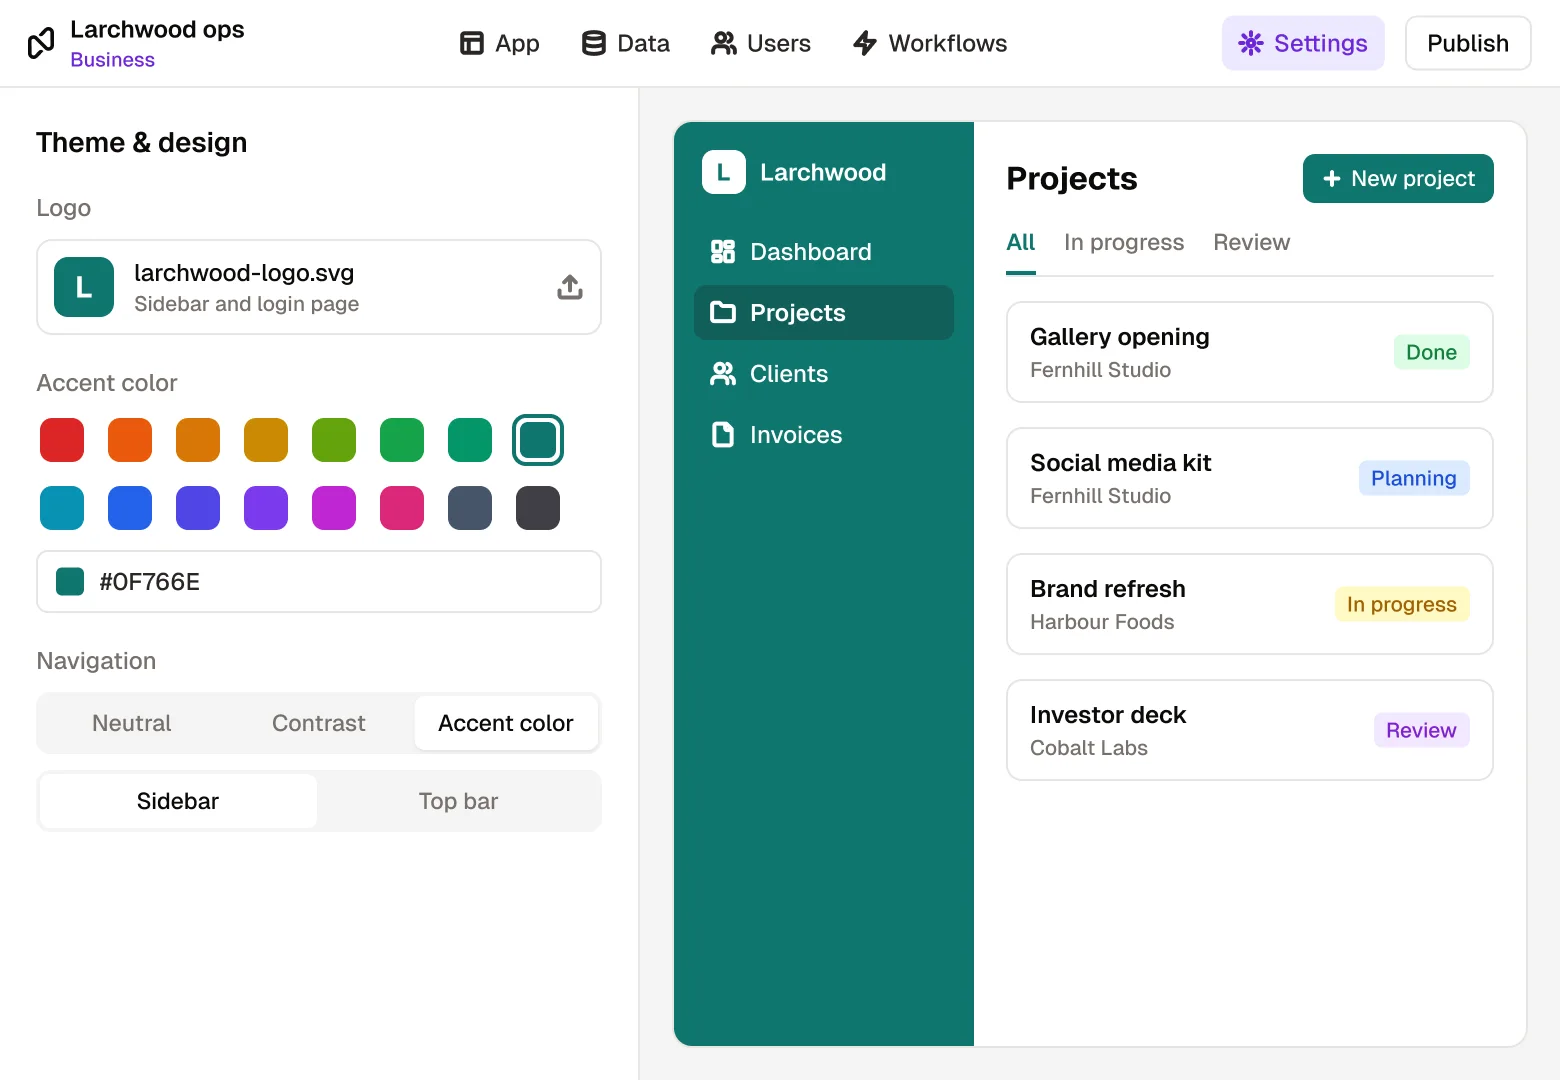The width and height of the screenshot is (1560, 1080).
Task: Switch to the In progress projects tab
Action: [1124, 243]
